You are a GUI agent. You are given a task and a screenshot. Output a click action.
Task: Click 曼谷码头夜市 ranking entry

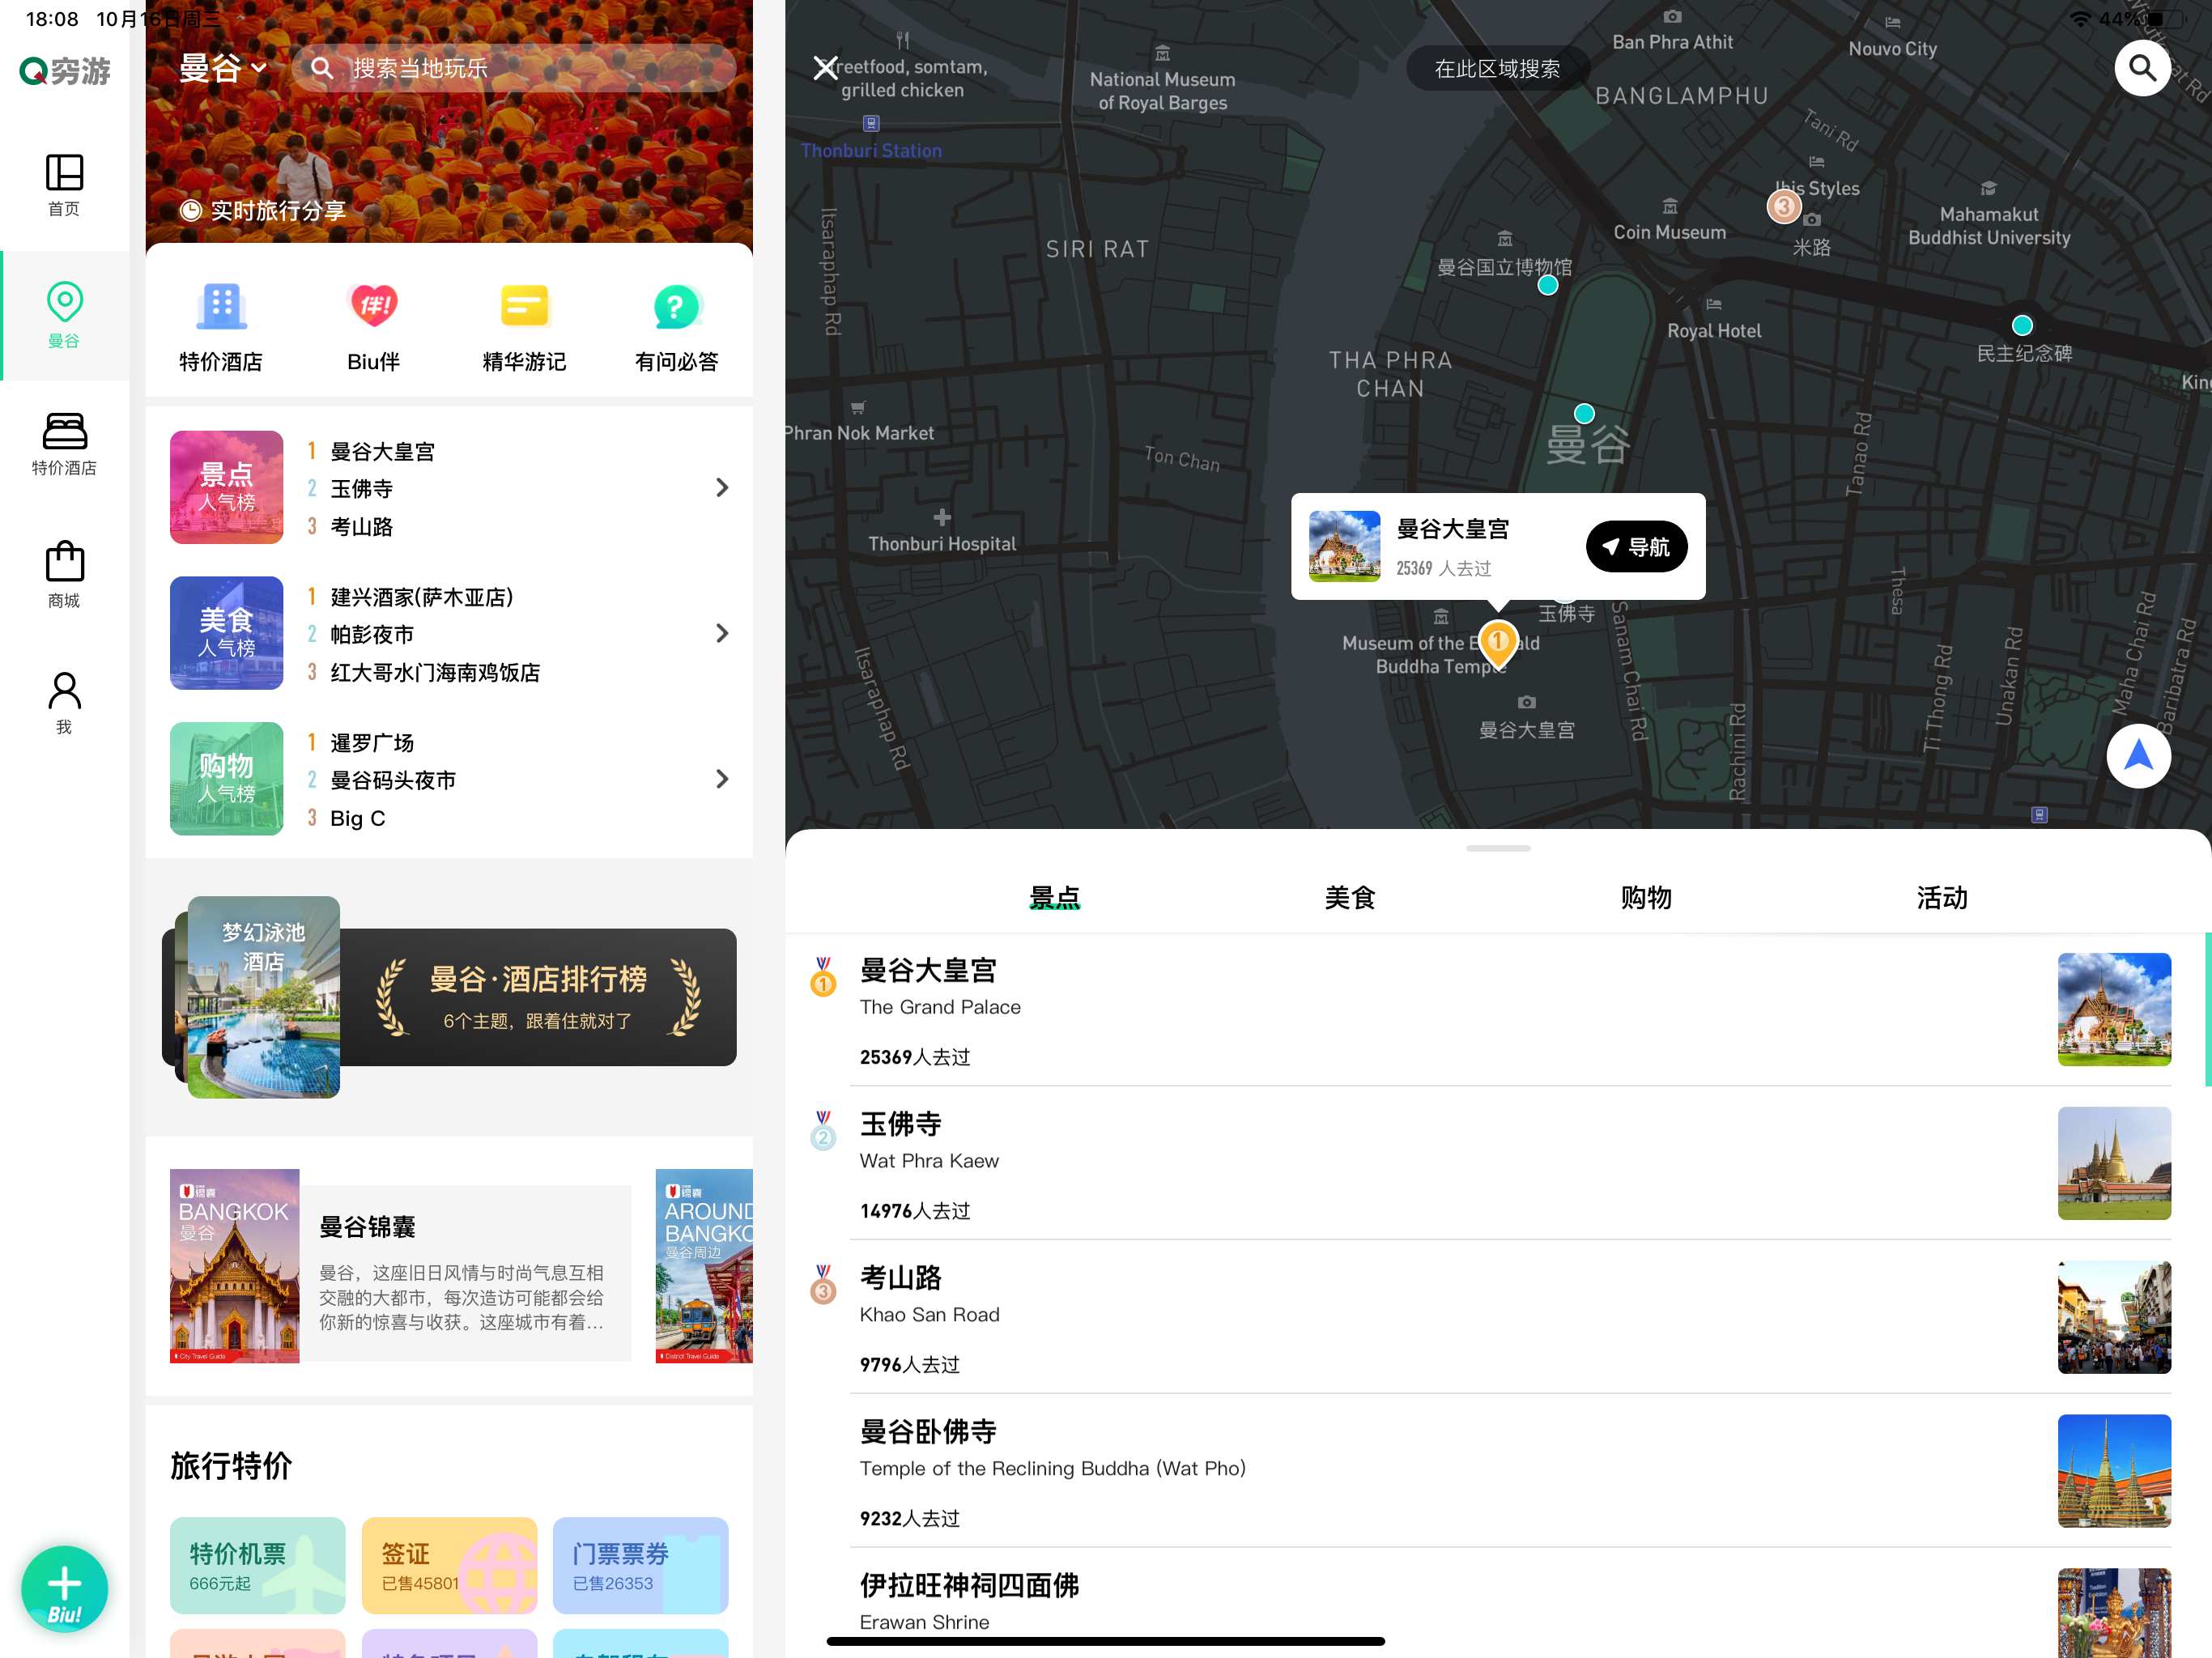click(392, 780)
